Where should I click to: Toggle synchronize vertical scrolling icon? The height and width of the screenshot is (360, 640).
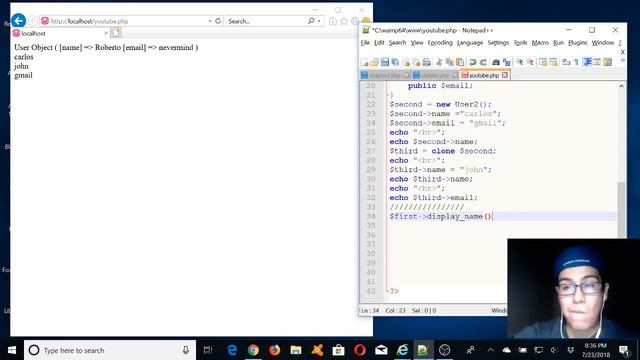point(543,62)
